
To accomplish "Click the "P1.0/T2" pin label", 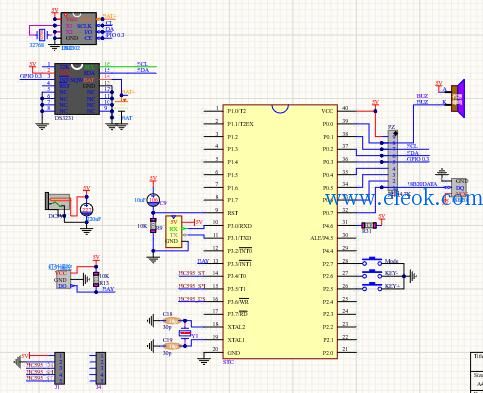I will (x=237, y=111).
